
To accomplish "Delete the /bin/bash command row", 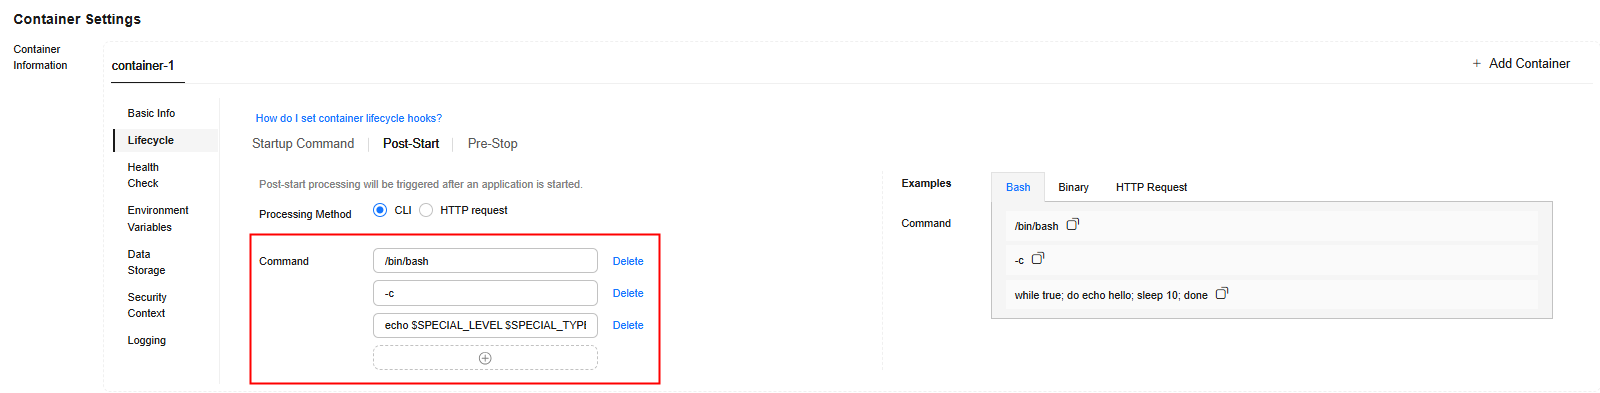I will 628,261.
